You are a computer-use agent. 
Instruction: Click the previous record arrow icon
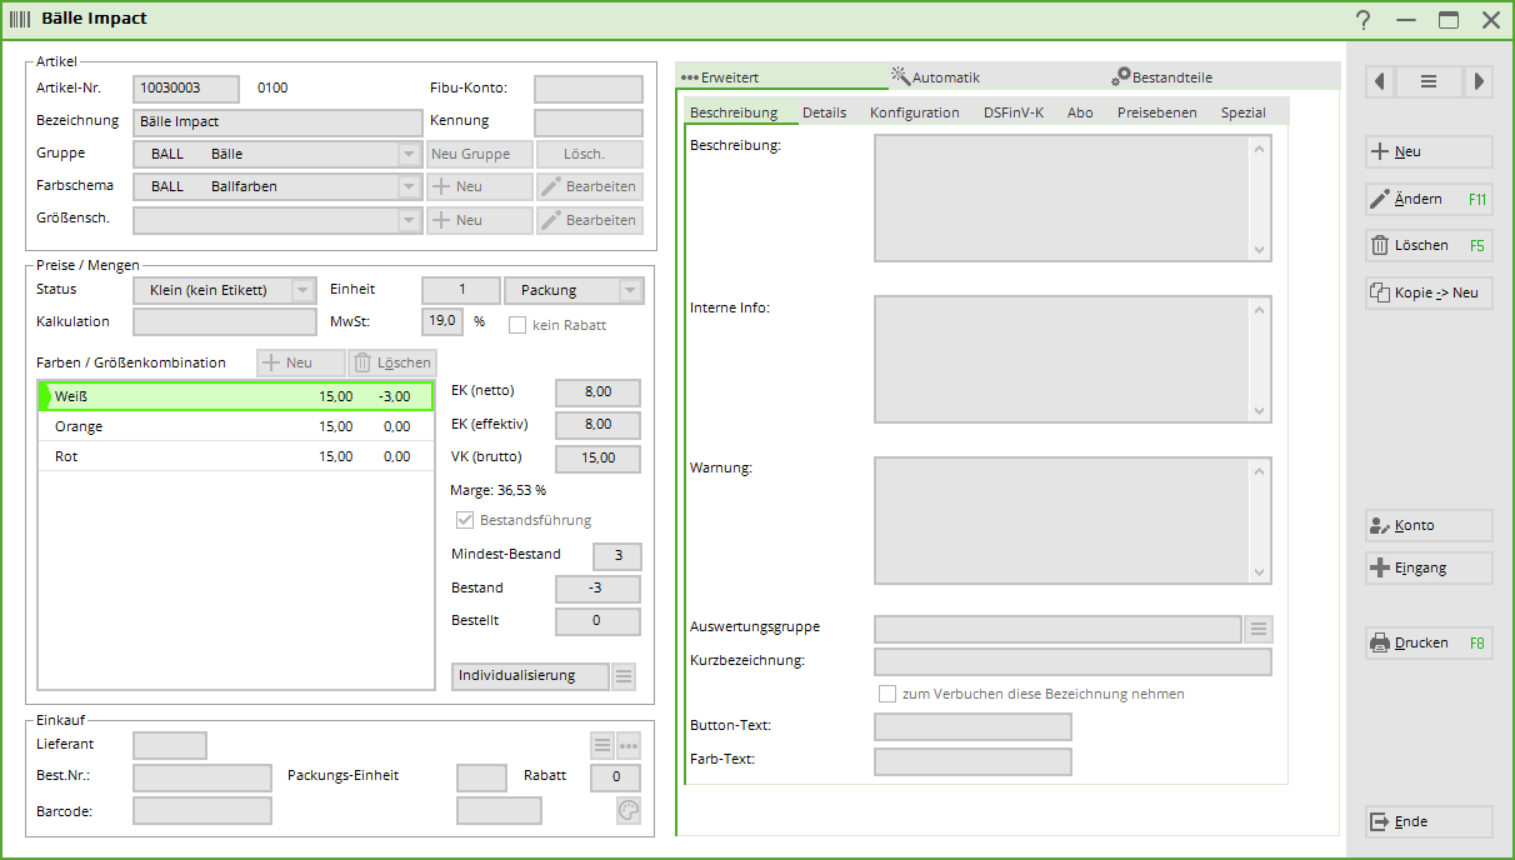coord(1380,82)
